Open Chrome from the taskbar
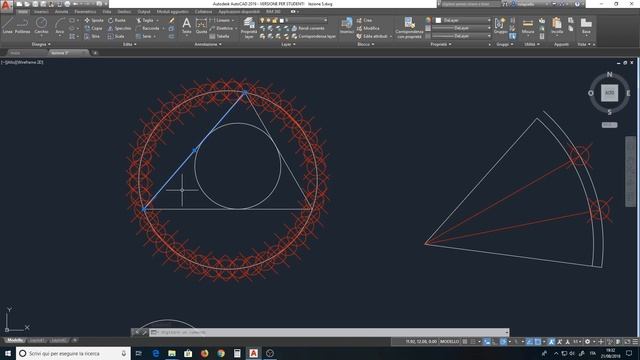640x360 pixels. point(221,353)
